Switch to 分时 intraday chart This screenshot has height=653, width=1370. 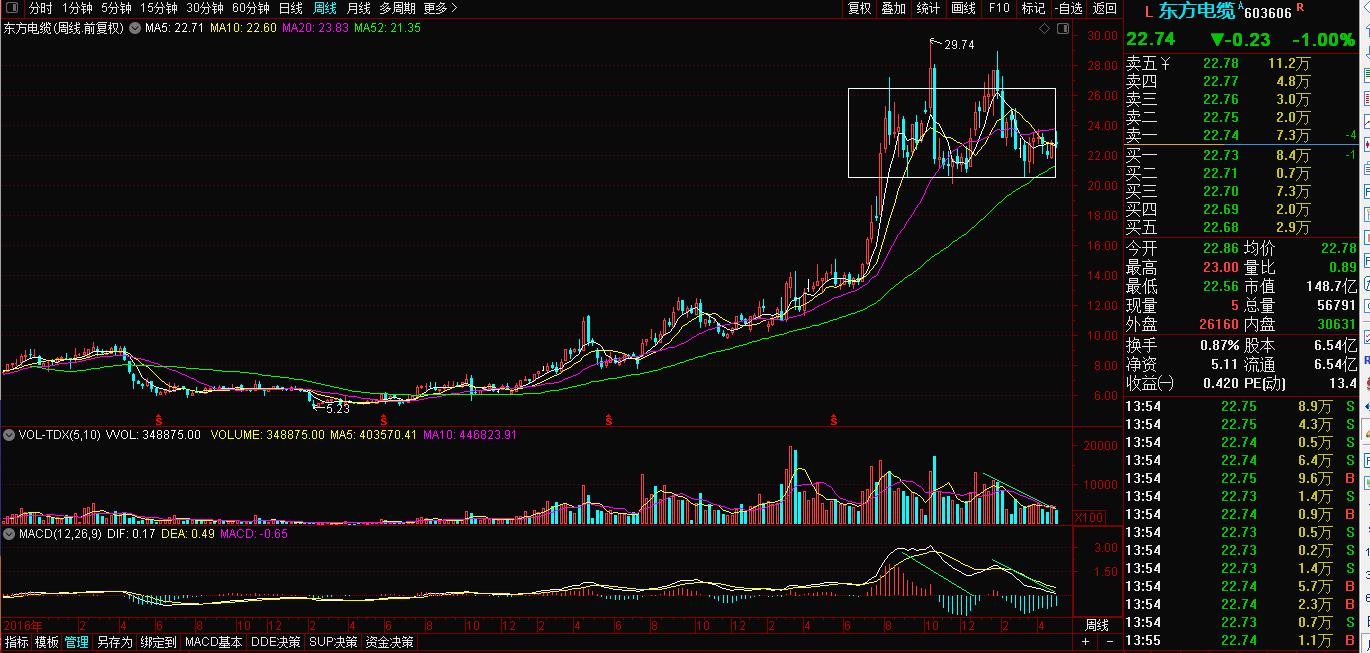pyautogui.click(x=40, y=8)
